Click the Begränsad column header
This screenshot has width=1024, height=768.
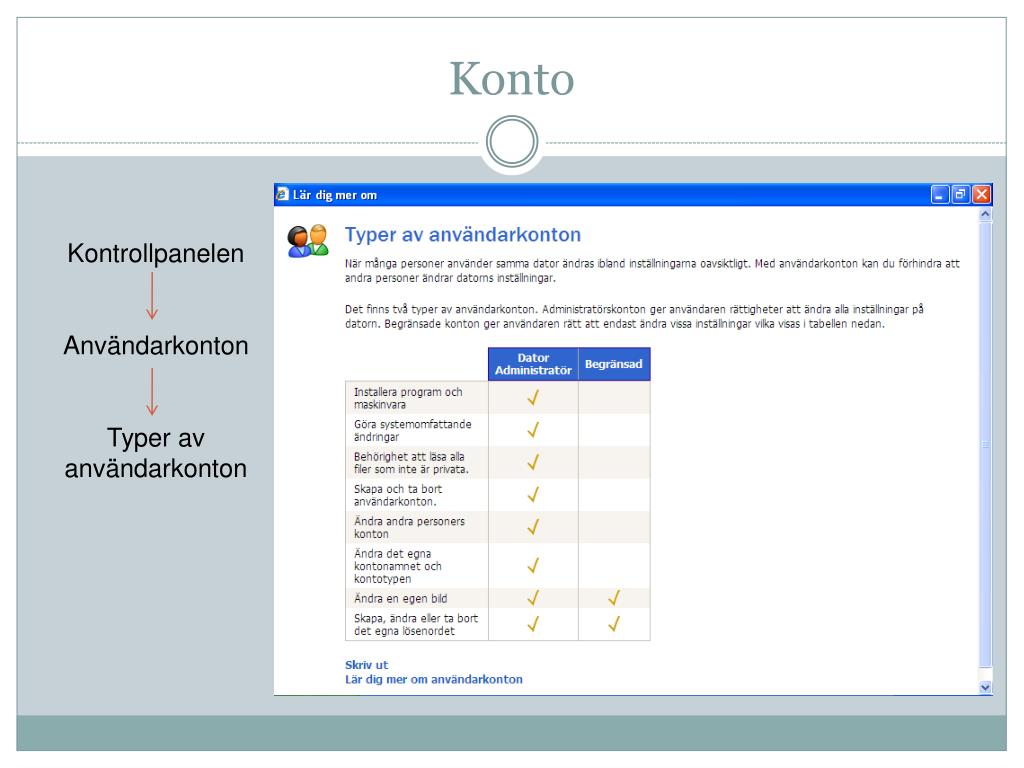[x=614, y=364]
